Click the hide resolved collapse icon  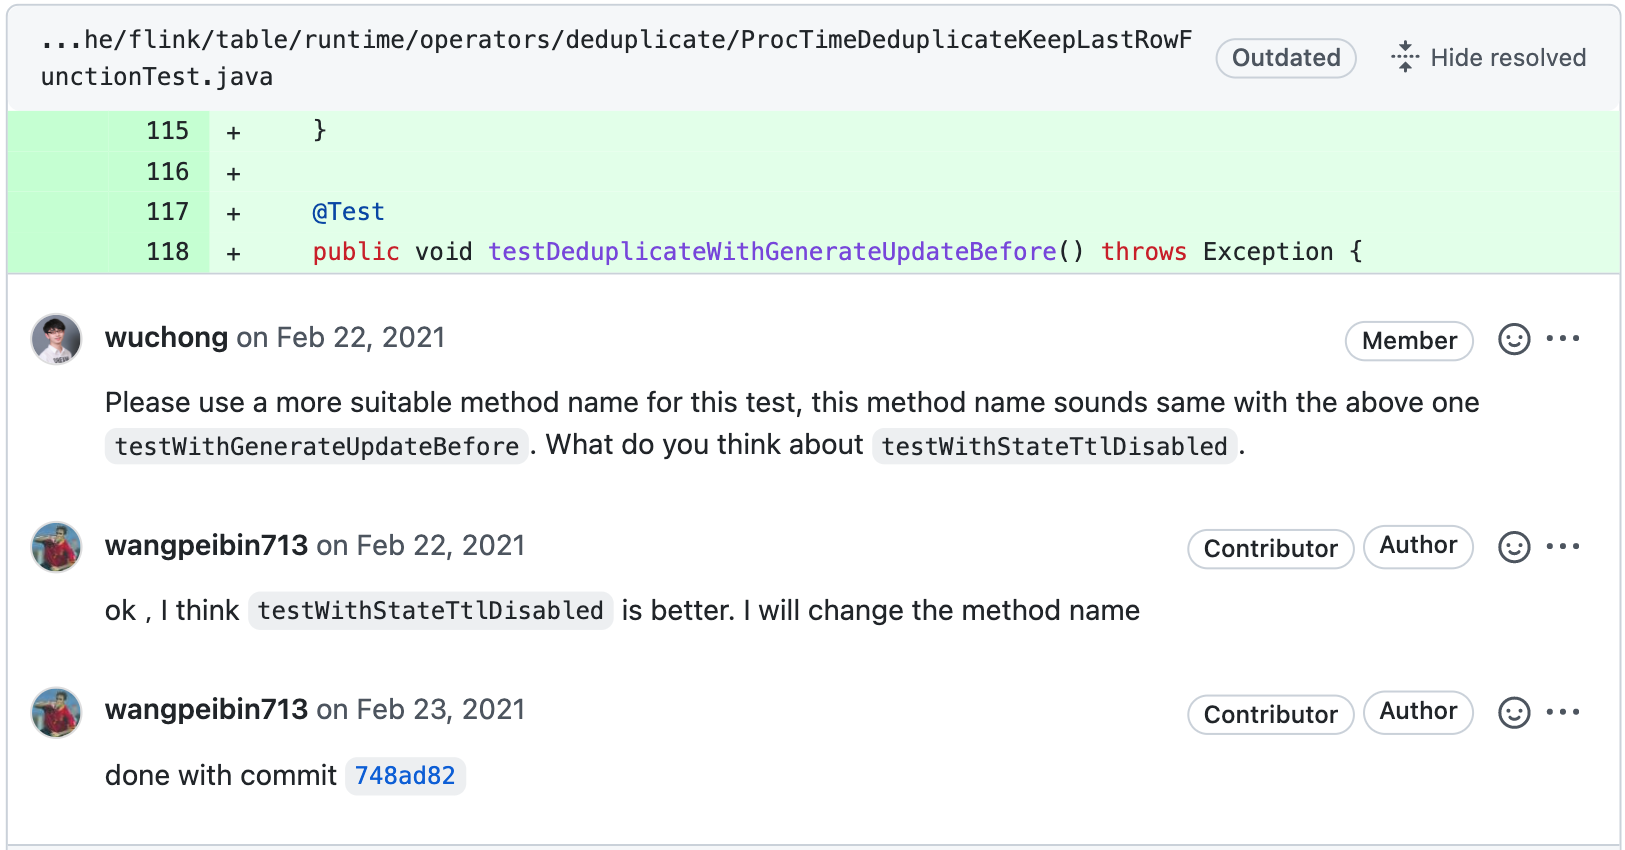pyautogui.click(x=1404, y=57)
